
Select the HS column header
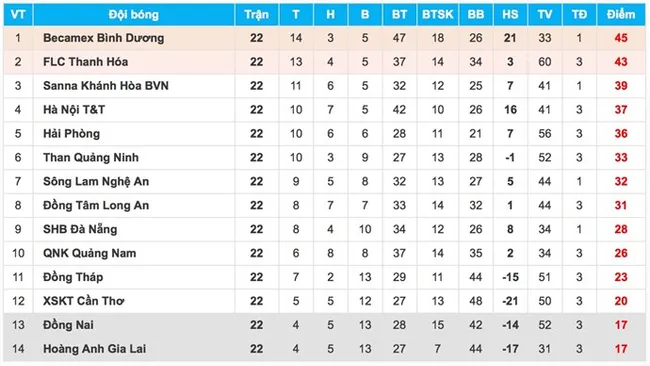510,15
